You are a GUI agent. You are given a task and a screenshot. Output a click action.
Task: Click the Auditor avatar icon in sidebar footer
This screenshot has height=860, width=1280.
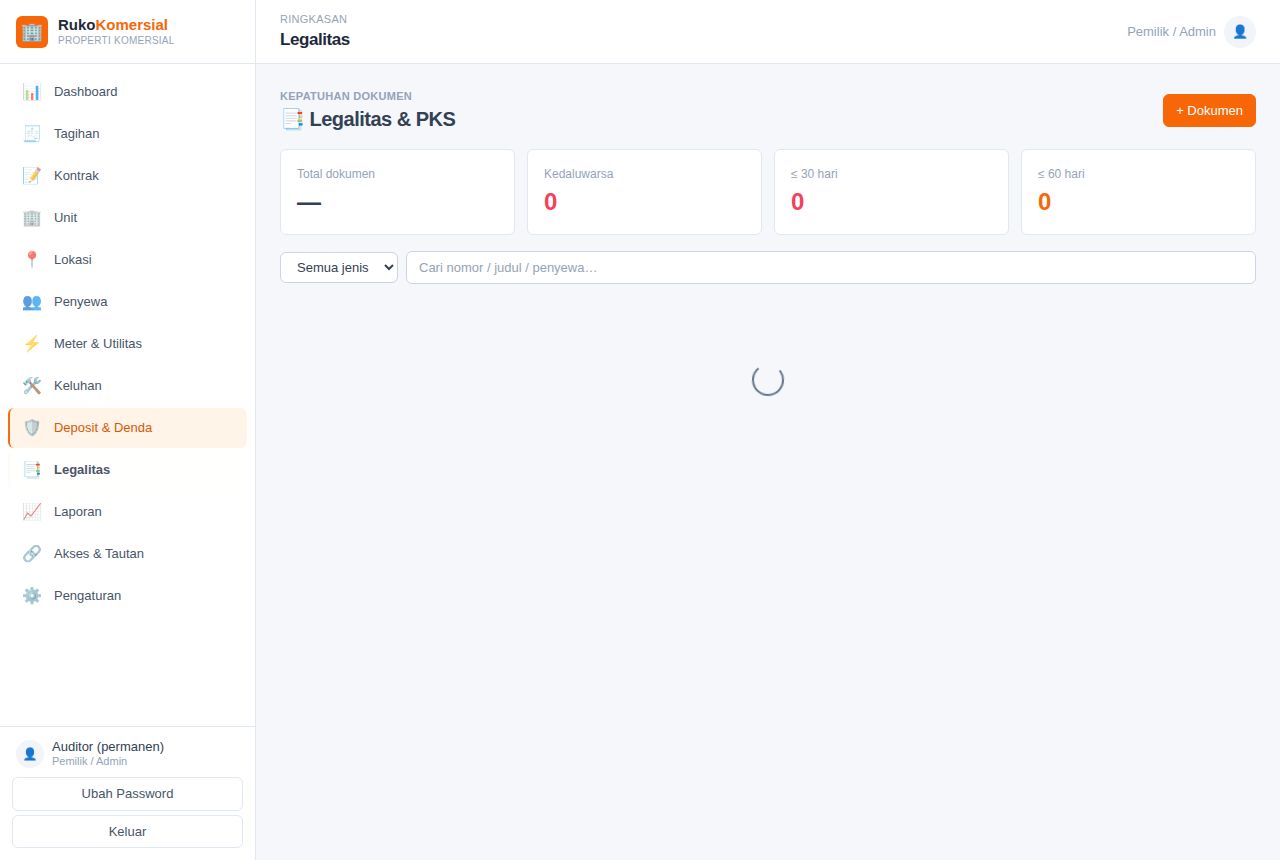(x=30, y=754)
